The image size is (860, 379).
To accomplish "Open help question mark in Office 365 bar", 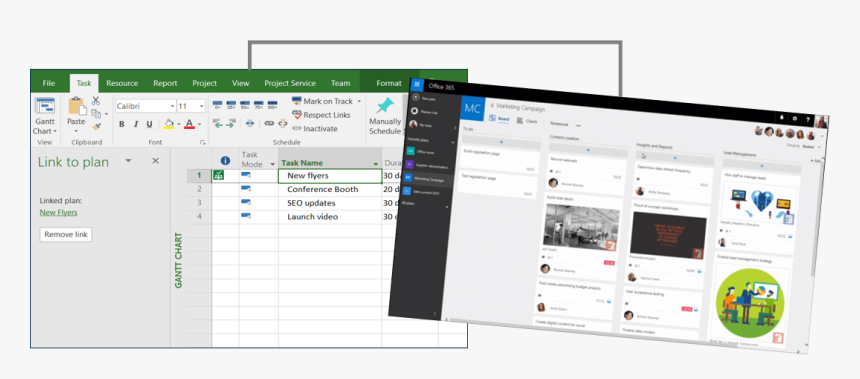I will (807, 119).
